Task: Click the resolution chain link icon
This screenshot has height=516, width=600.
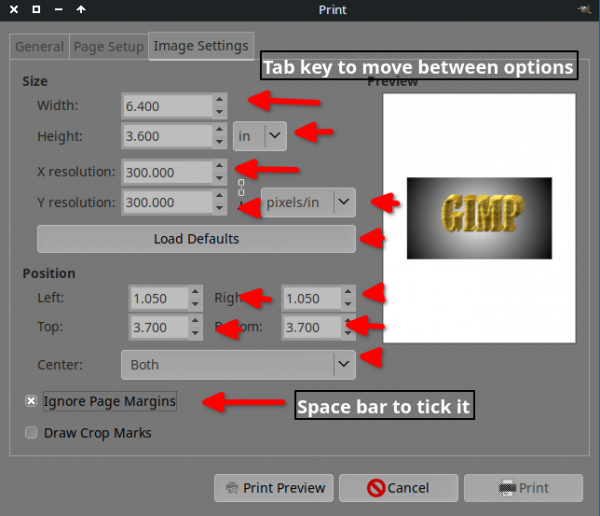Action: [x=241, y=188]
